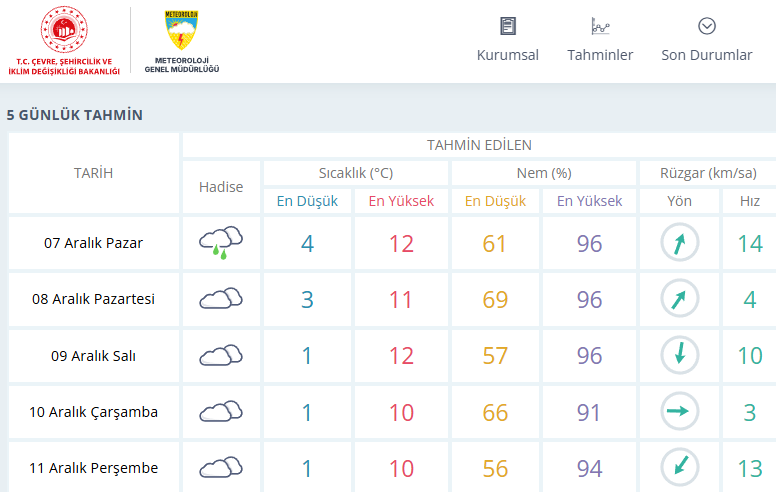The image size is (776, 492).
Task: Click the cloudy icon for 10 Aralık Çarşamba
Action: 221,411
